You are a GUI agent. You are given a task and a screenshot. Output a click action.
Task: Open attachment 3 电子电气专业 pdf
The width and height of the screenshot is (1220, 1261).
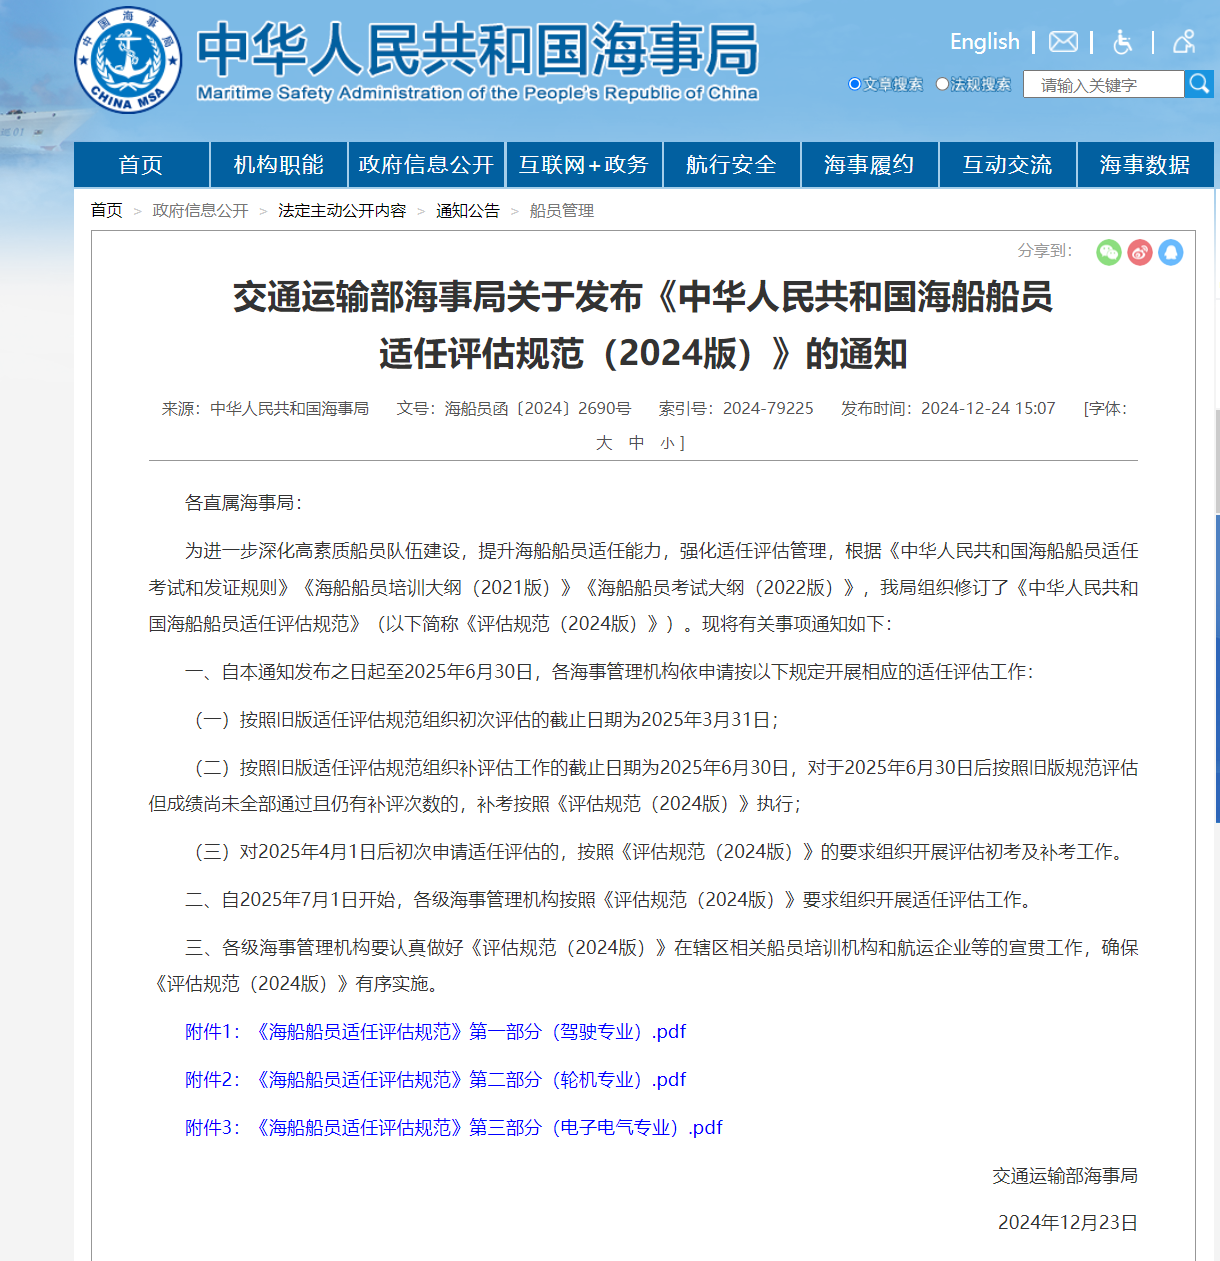pyautogui.click(x=454, y=1127)
